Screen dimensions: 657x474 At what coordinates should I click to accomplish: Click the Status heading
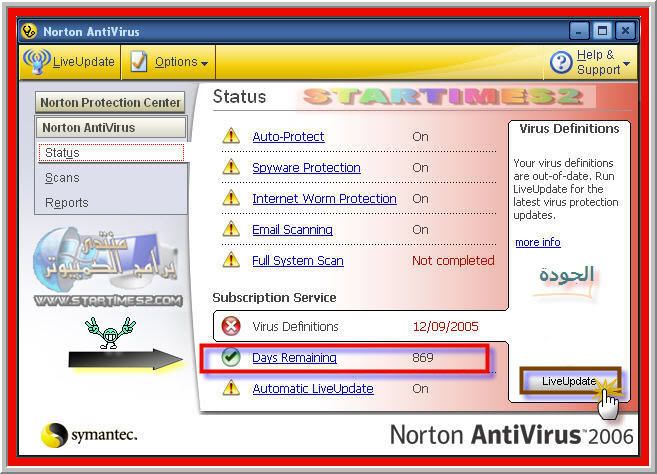pyautogui.click(x=239, y=96)
